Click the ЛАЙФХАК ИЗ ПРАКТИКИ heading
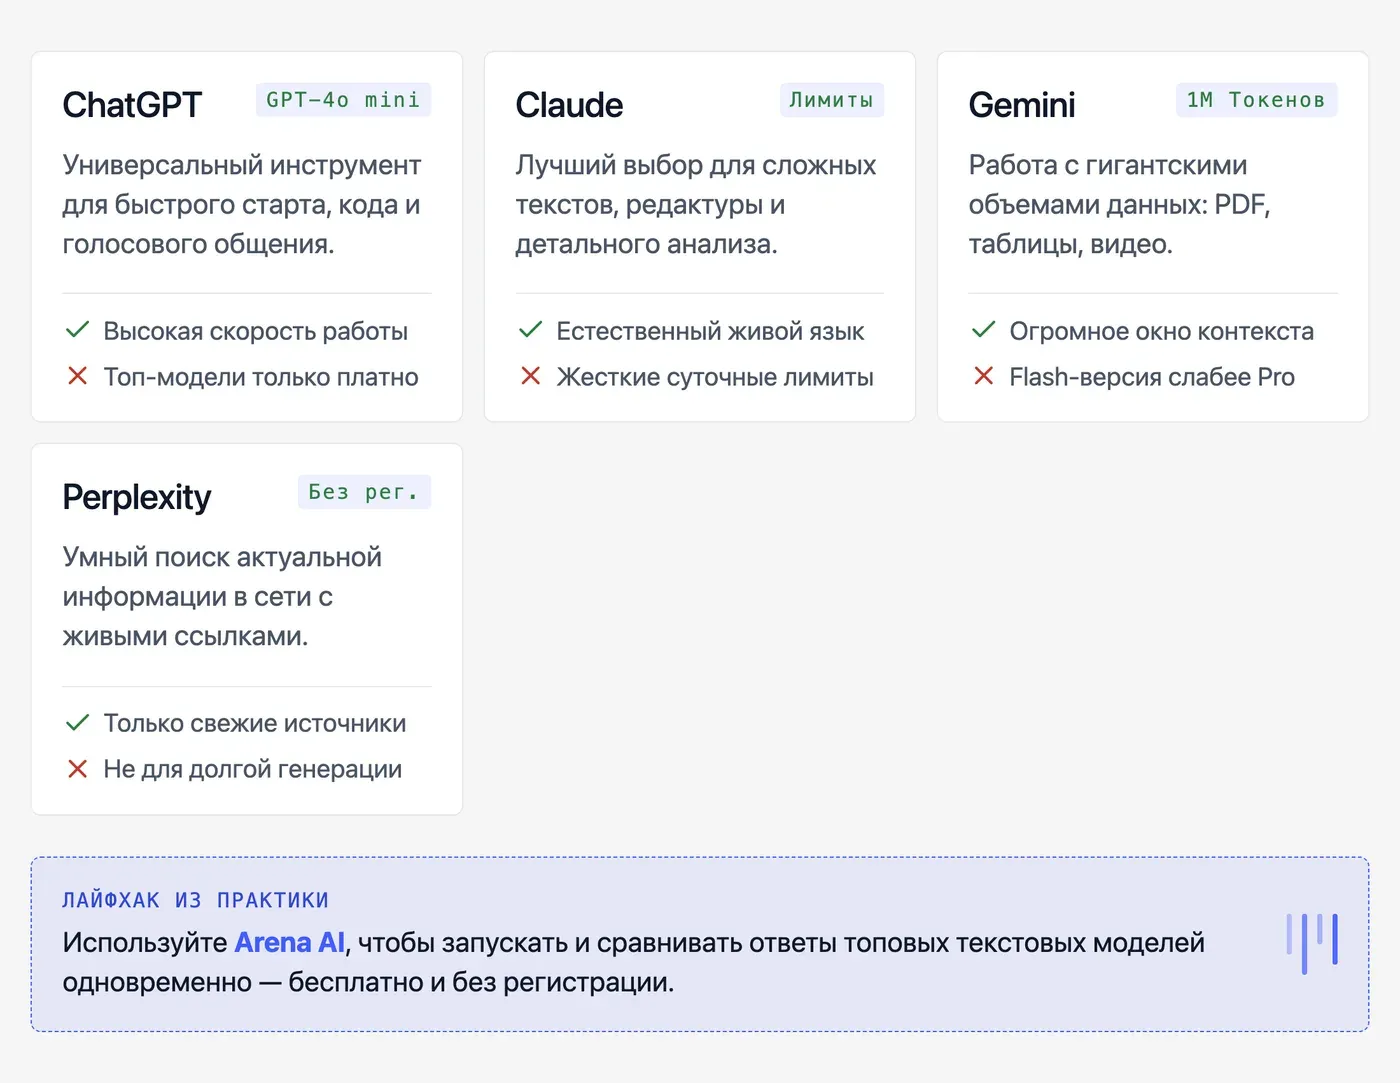1400x1083 pixels. 196,900
